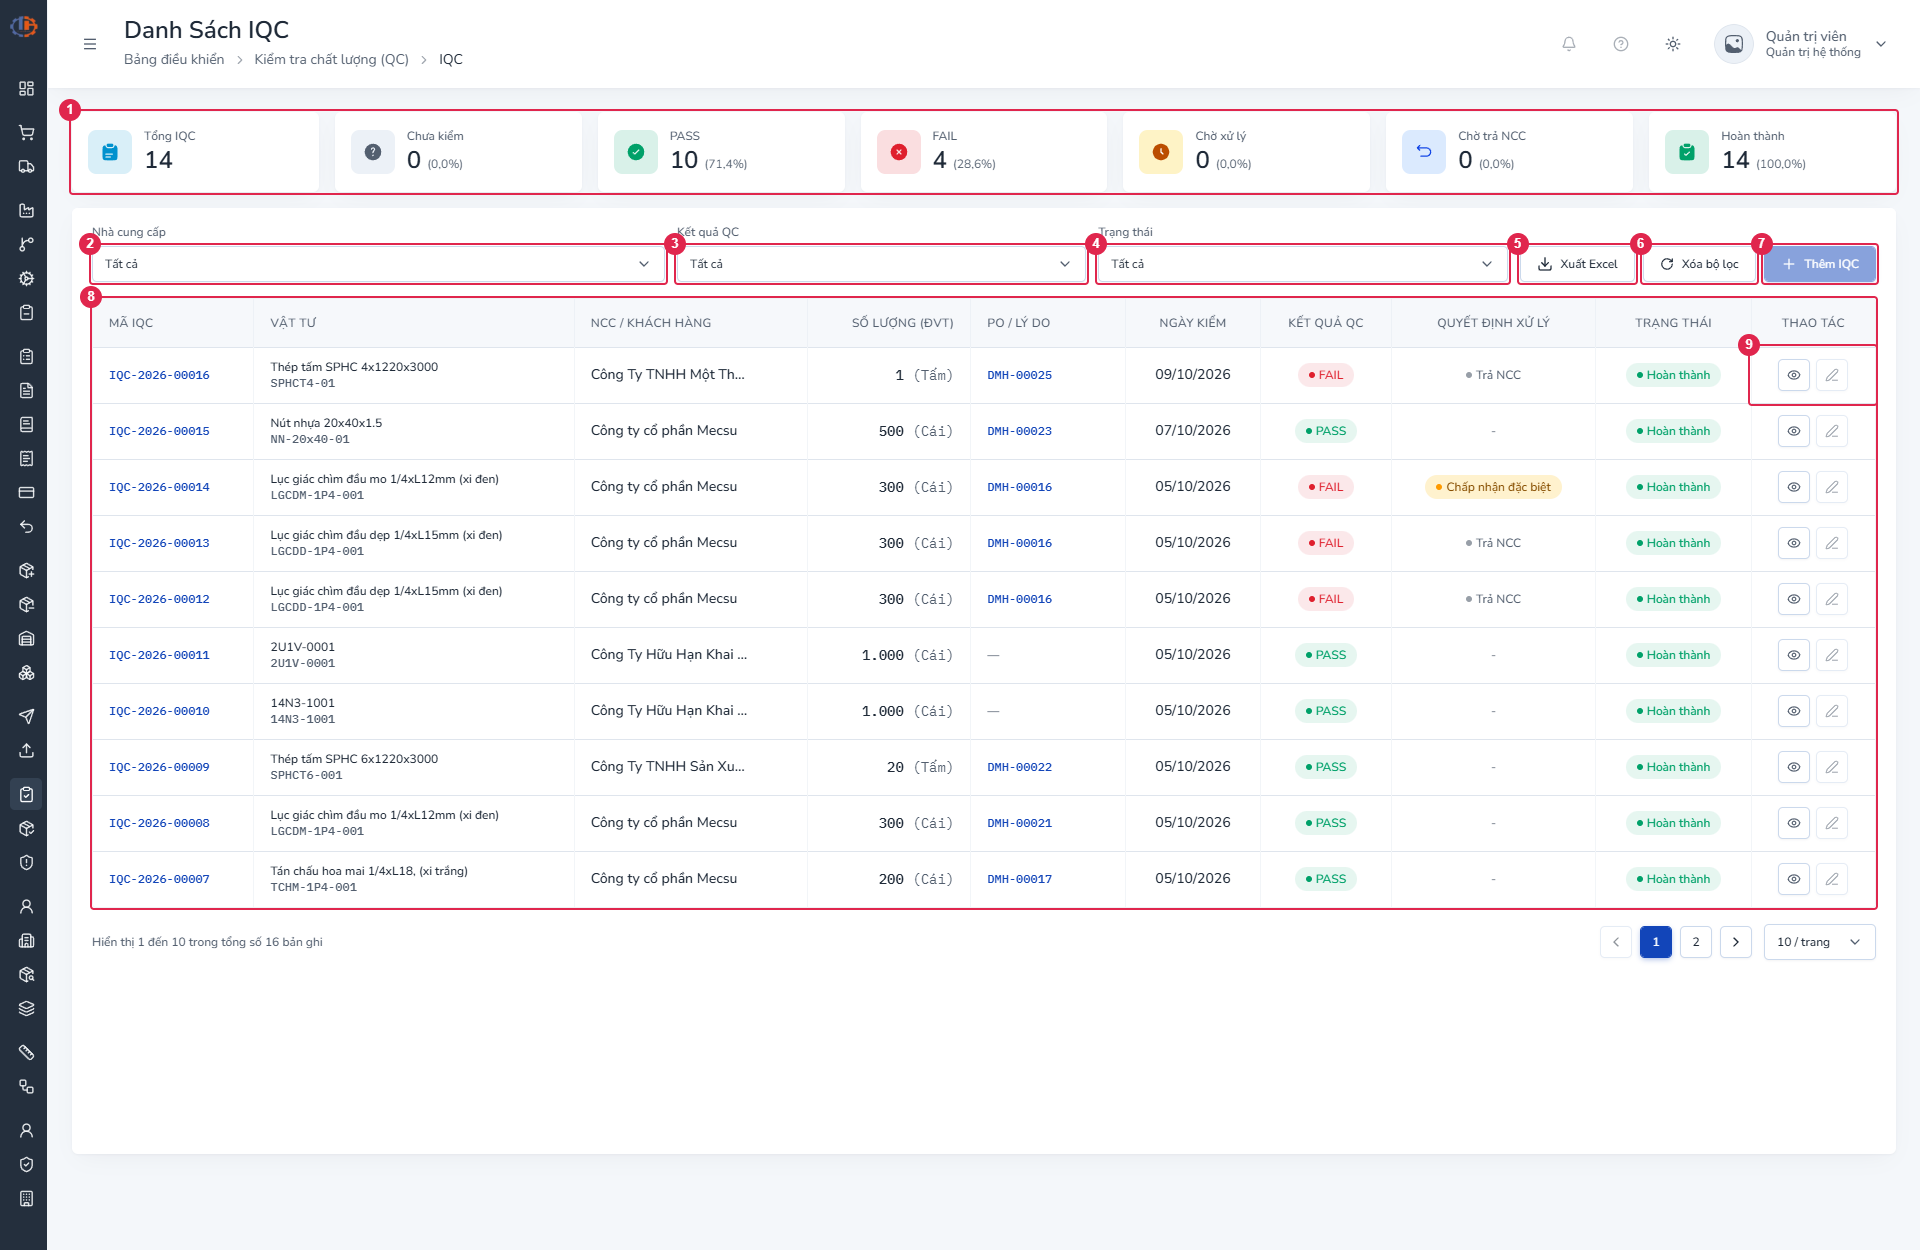Click the Xuất Excel button

coord(1577,264)
